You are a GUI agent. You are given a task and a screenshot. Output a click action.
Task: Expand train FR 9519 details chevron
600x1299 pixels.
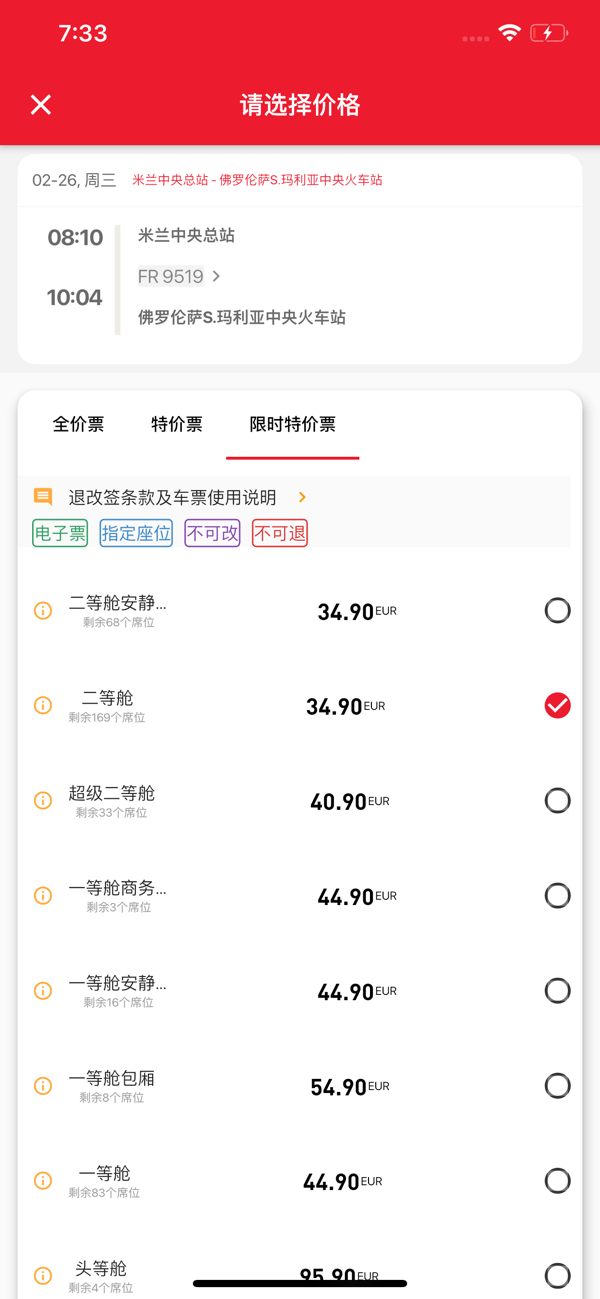coord(216,276)
